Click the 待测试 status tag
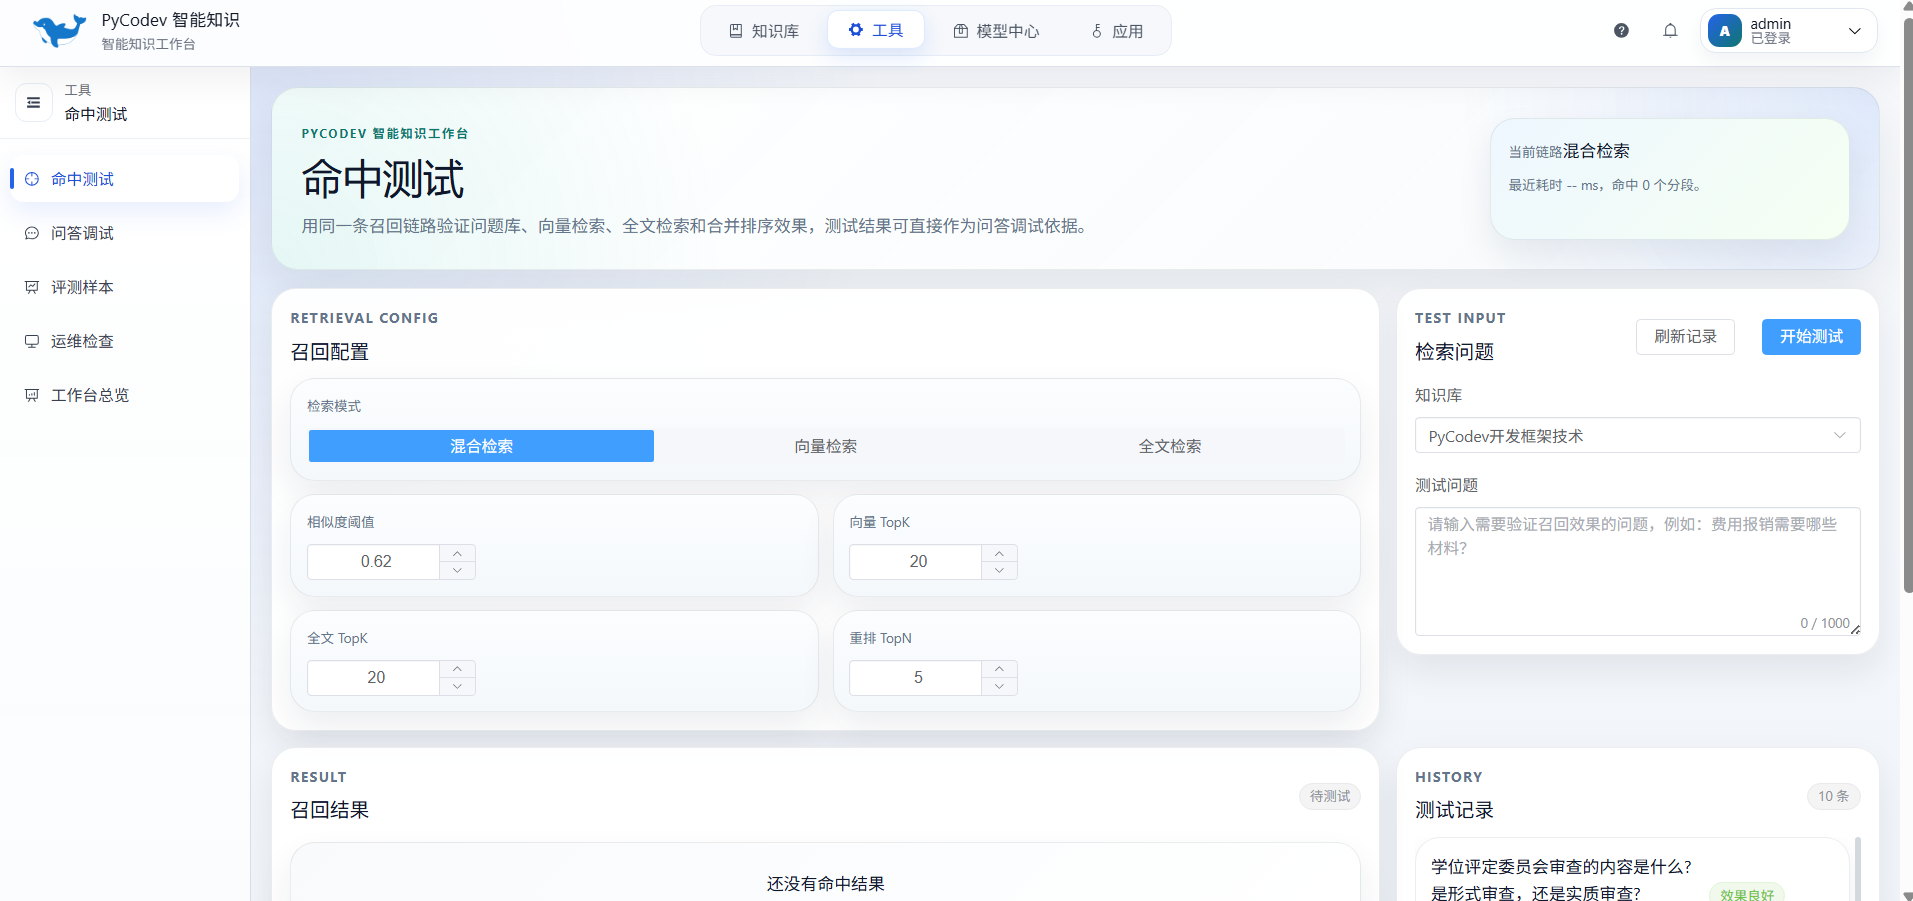This screenshot has width=1913, height=901. (1330, 796)
